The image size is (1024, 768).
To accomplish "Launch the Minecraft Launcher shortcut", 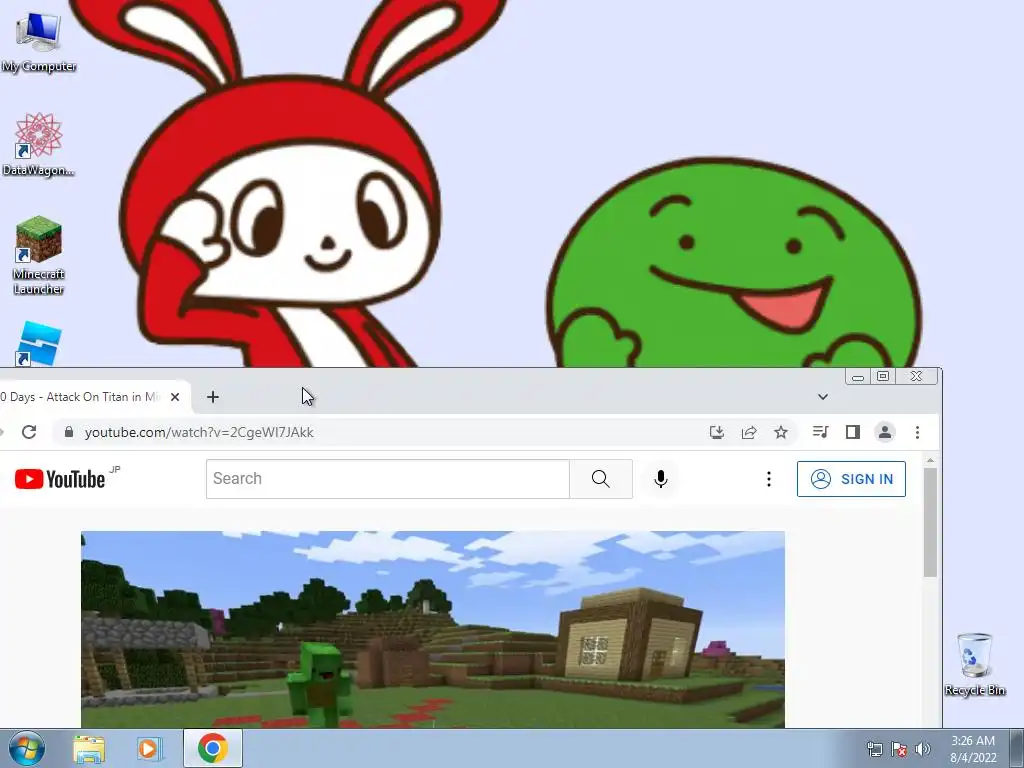I will (x=39, y=255).
